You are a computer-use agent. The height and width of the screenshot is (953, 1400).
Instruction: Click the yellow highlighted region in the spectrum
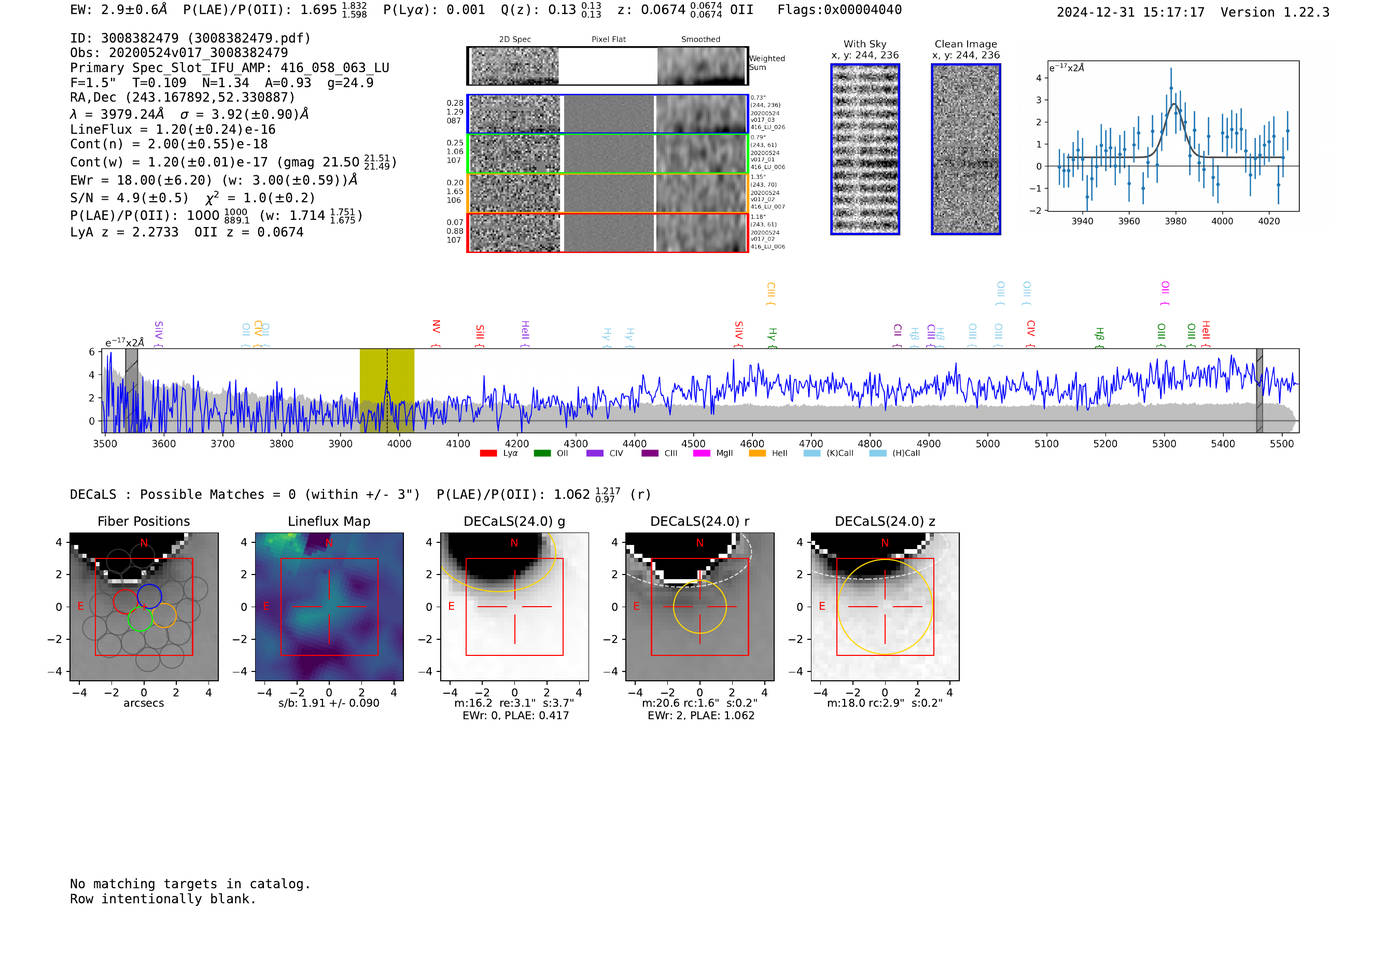[387, 390]
